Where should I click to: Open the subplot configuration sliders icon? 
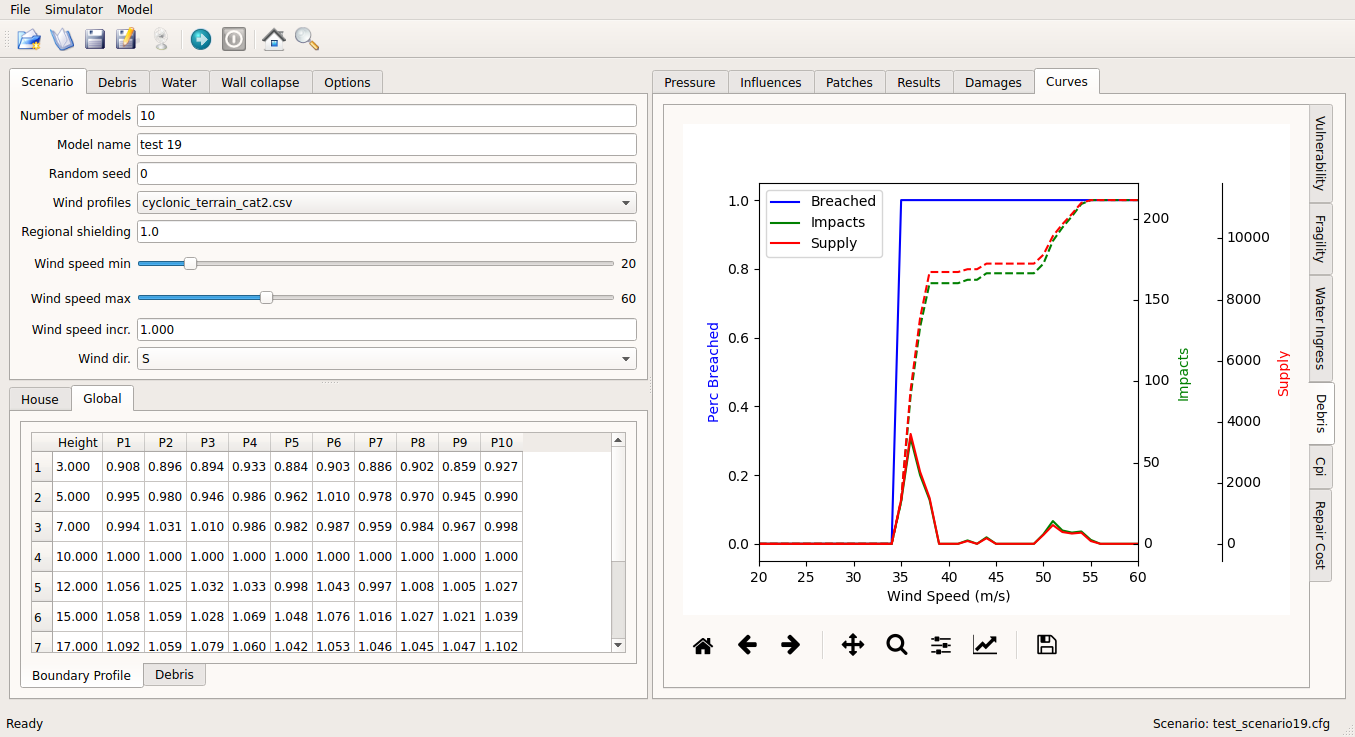click(x=941, y=645)
